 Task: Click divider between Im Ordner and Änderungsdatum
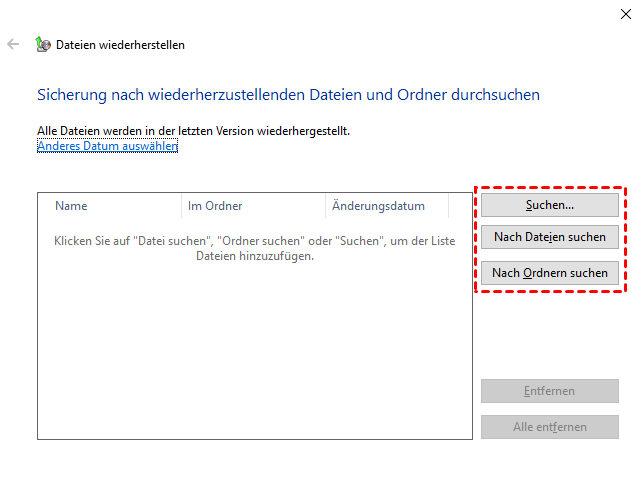tap(325, 206)
